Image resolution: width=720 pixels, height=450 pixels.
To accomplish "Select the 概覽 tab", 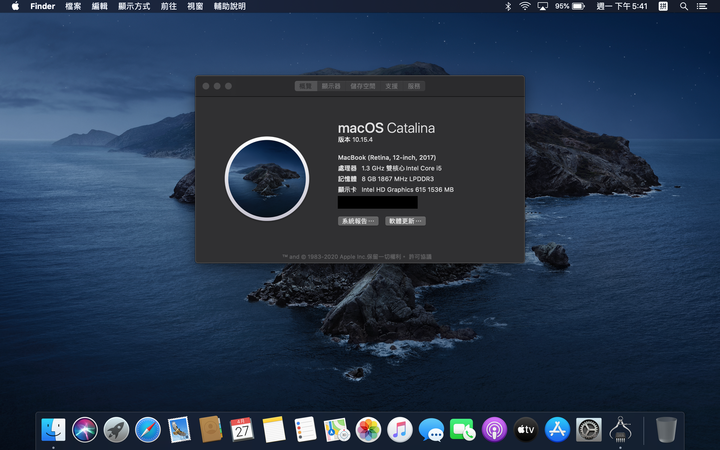I will point(306,86).
